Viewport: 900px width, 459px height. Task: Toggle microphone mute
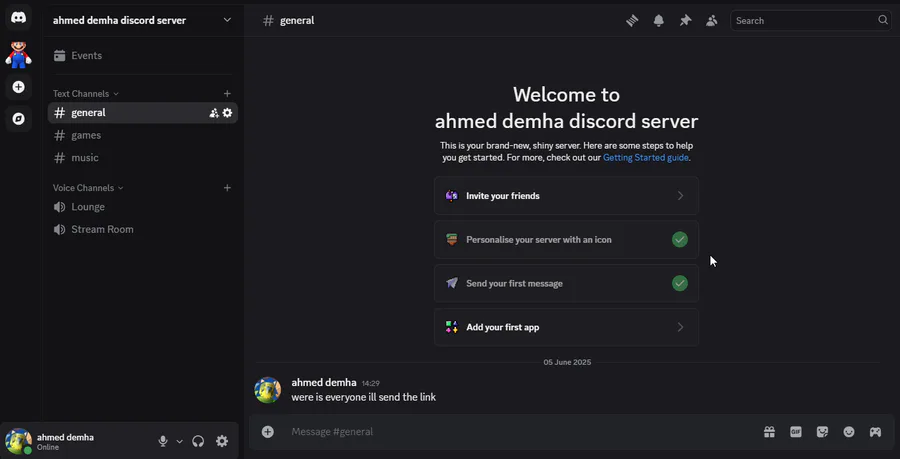click(x=162, y=441)
